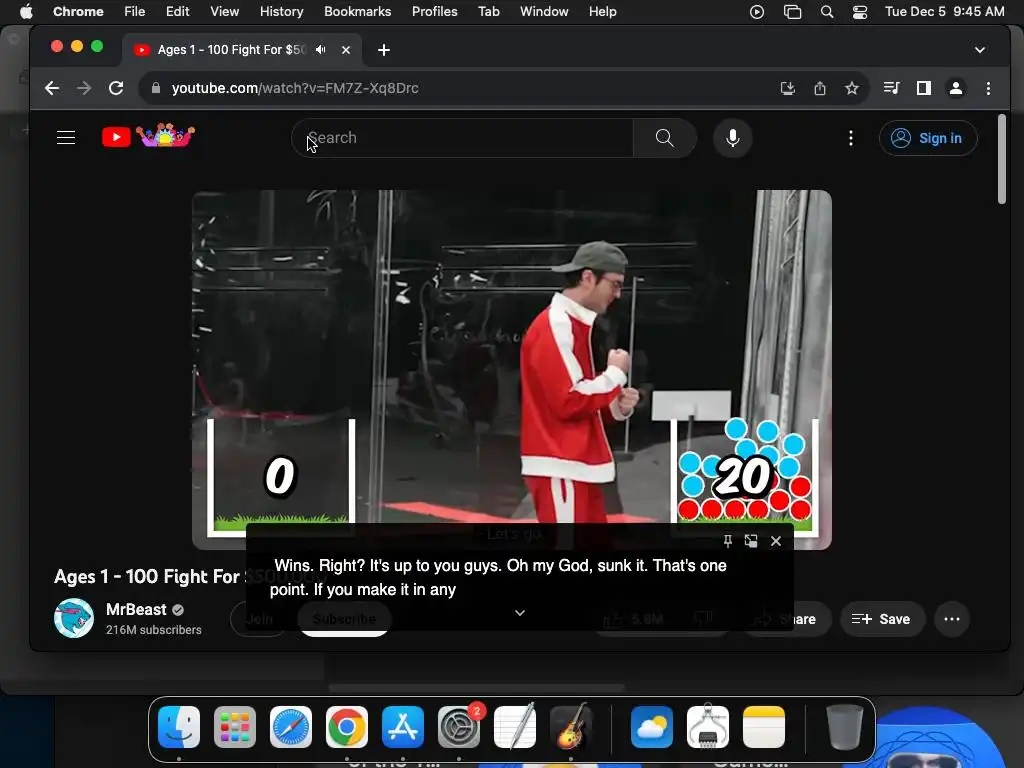Screen dimensions: 1024x768
Task: Click Save to playlist button
Action: pyautogui.click(x=881, y=619)
